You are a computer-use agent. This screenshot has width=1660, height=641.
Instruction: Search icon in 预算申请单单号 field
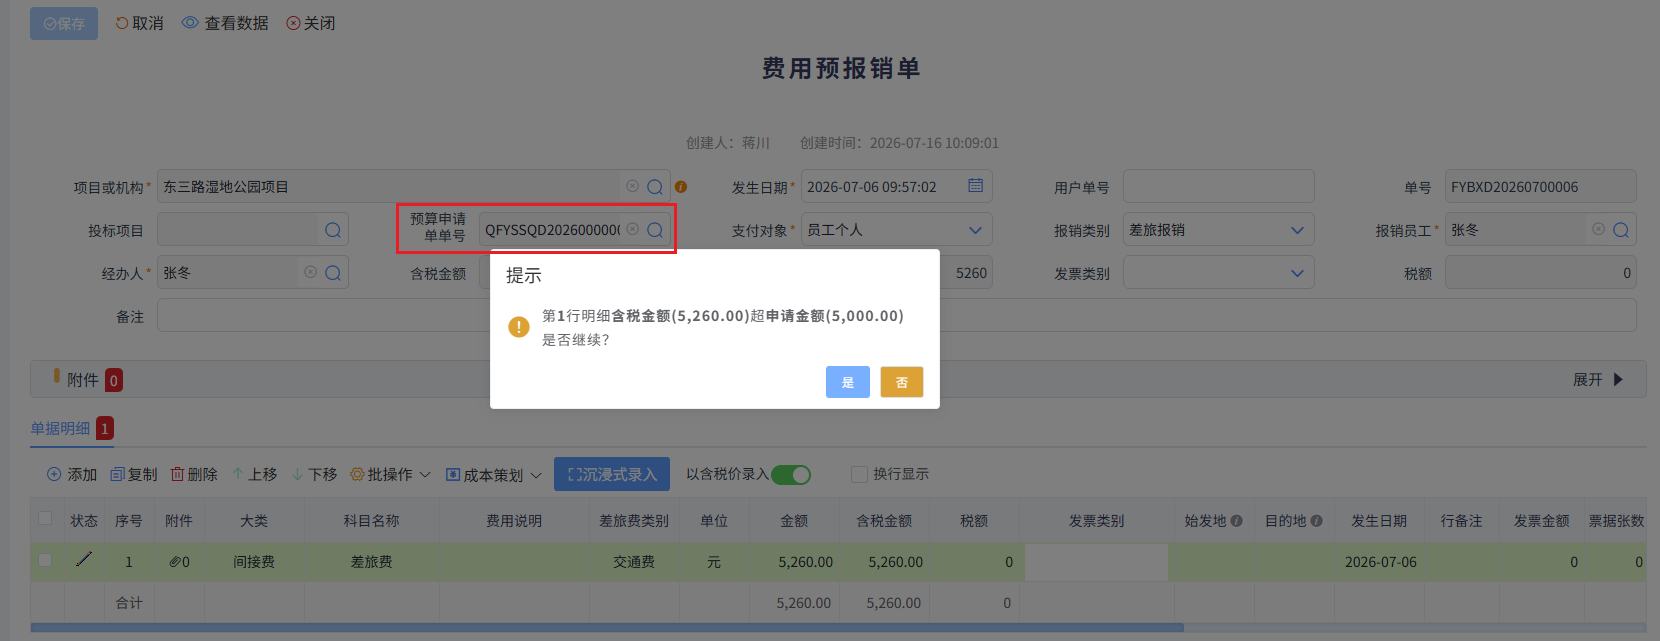coord(655,230)
